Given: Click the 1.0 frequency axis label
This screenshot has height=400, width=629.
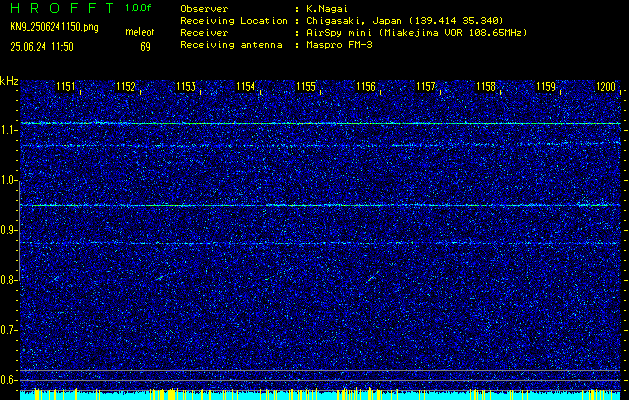Looking at the screenshot, I should coord(8,181).
